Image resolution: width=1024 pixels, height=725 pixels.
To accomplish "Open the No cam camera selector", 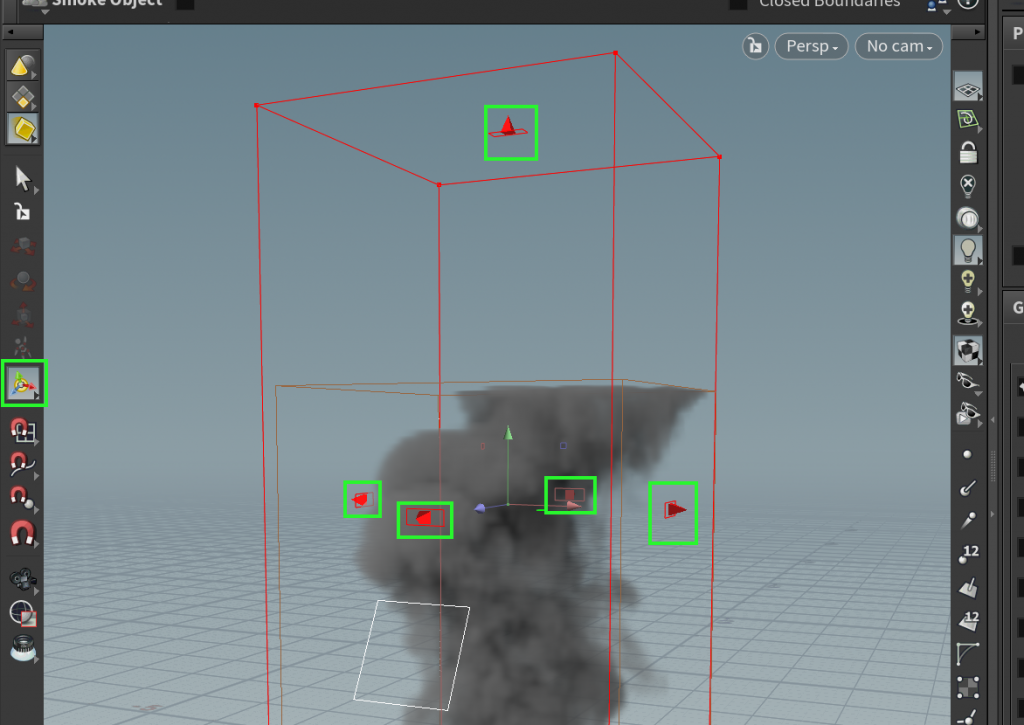I will 898,46.
